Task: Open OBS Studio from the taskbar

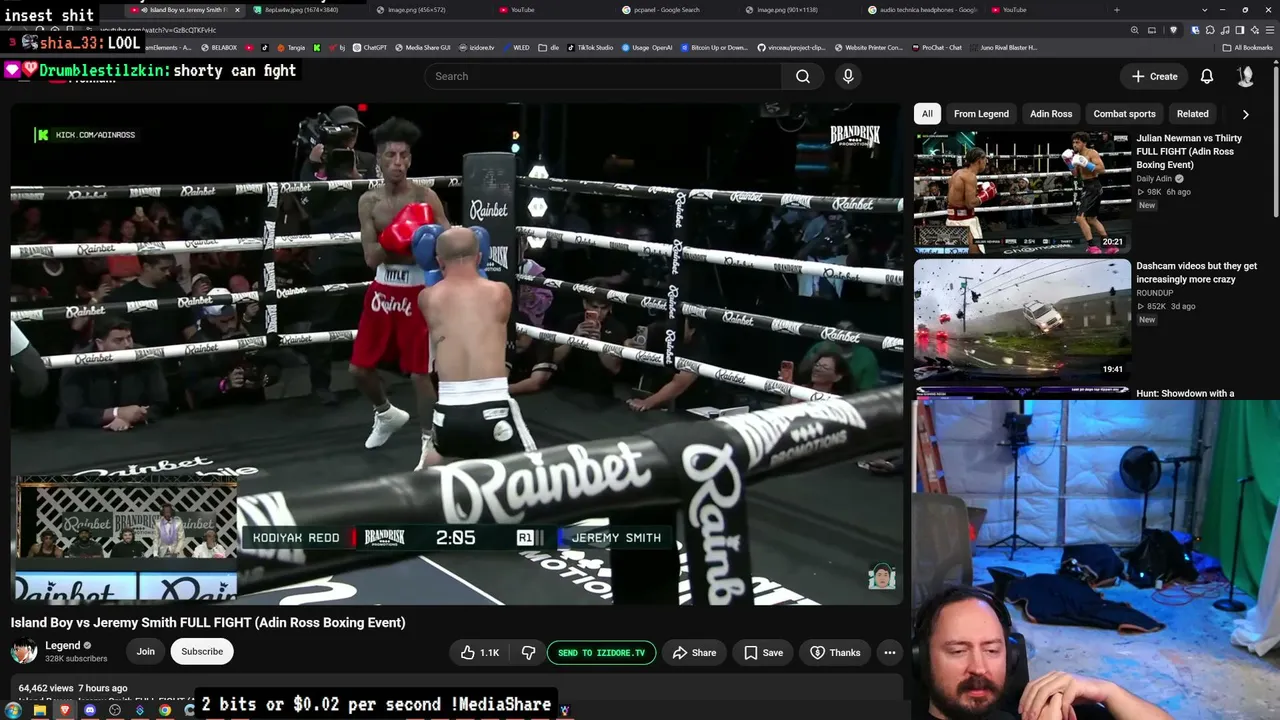Action: coord(115,710)
